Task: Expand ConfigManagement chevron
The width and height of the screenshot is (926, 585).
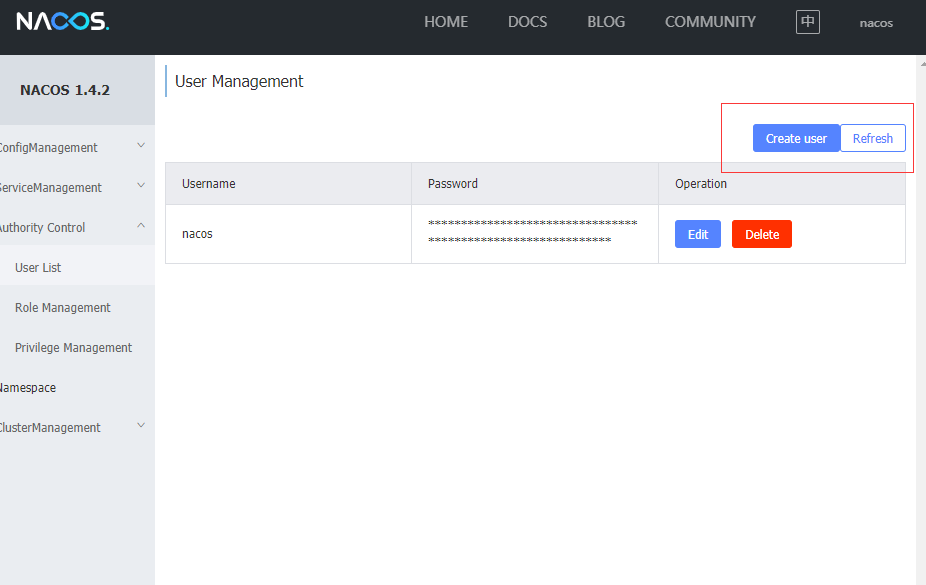Action: coord(141,145)
